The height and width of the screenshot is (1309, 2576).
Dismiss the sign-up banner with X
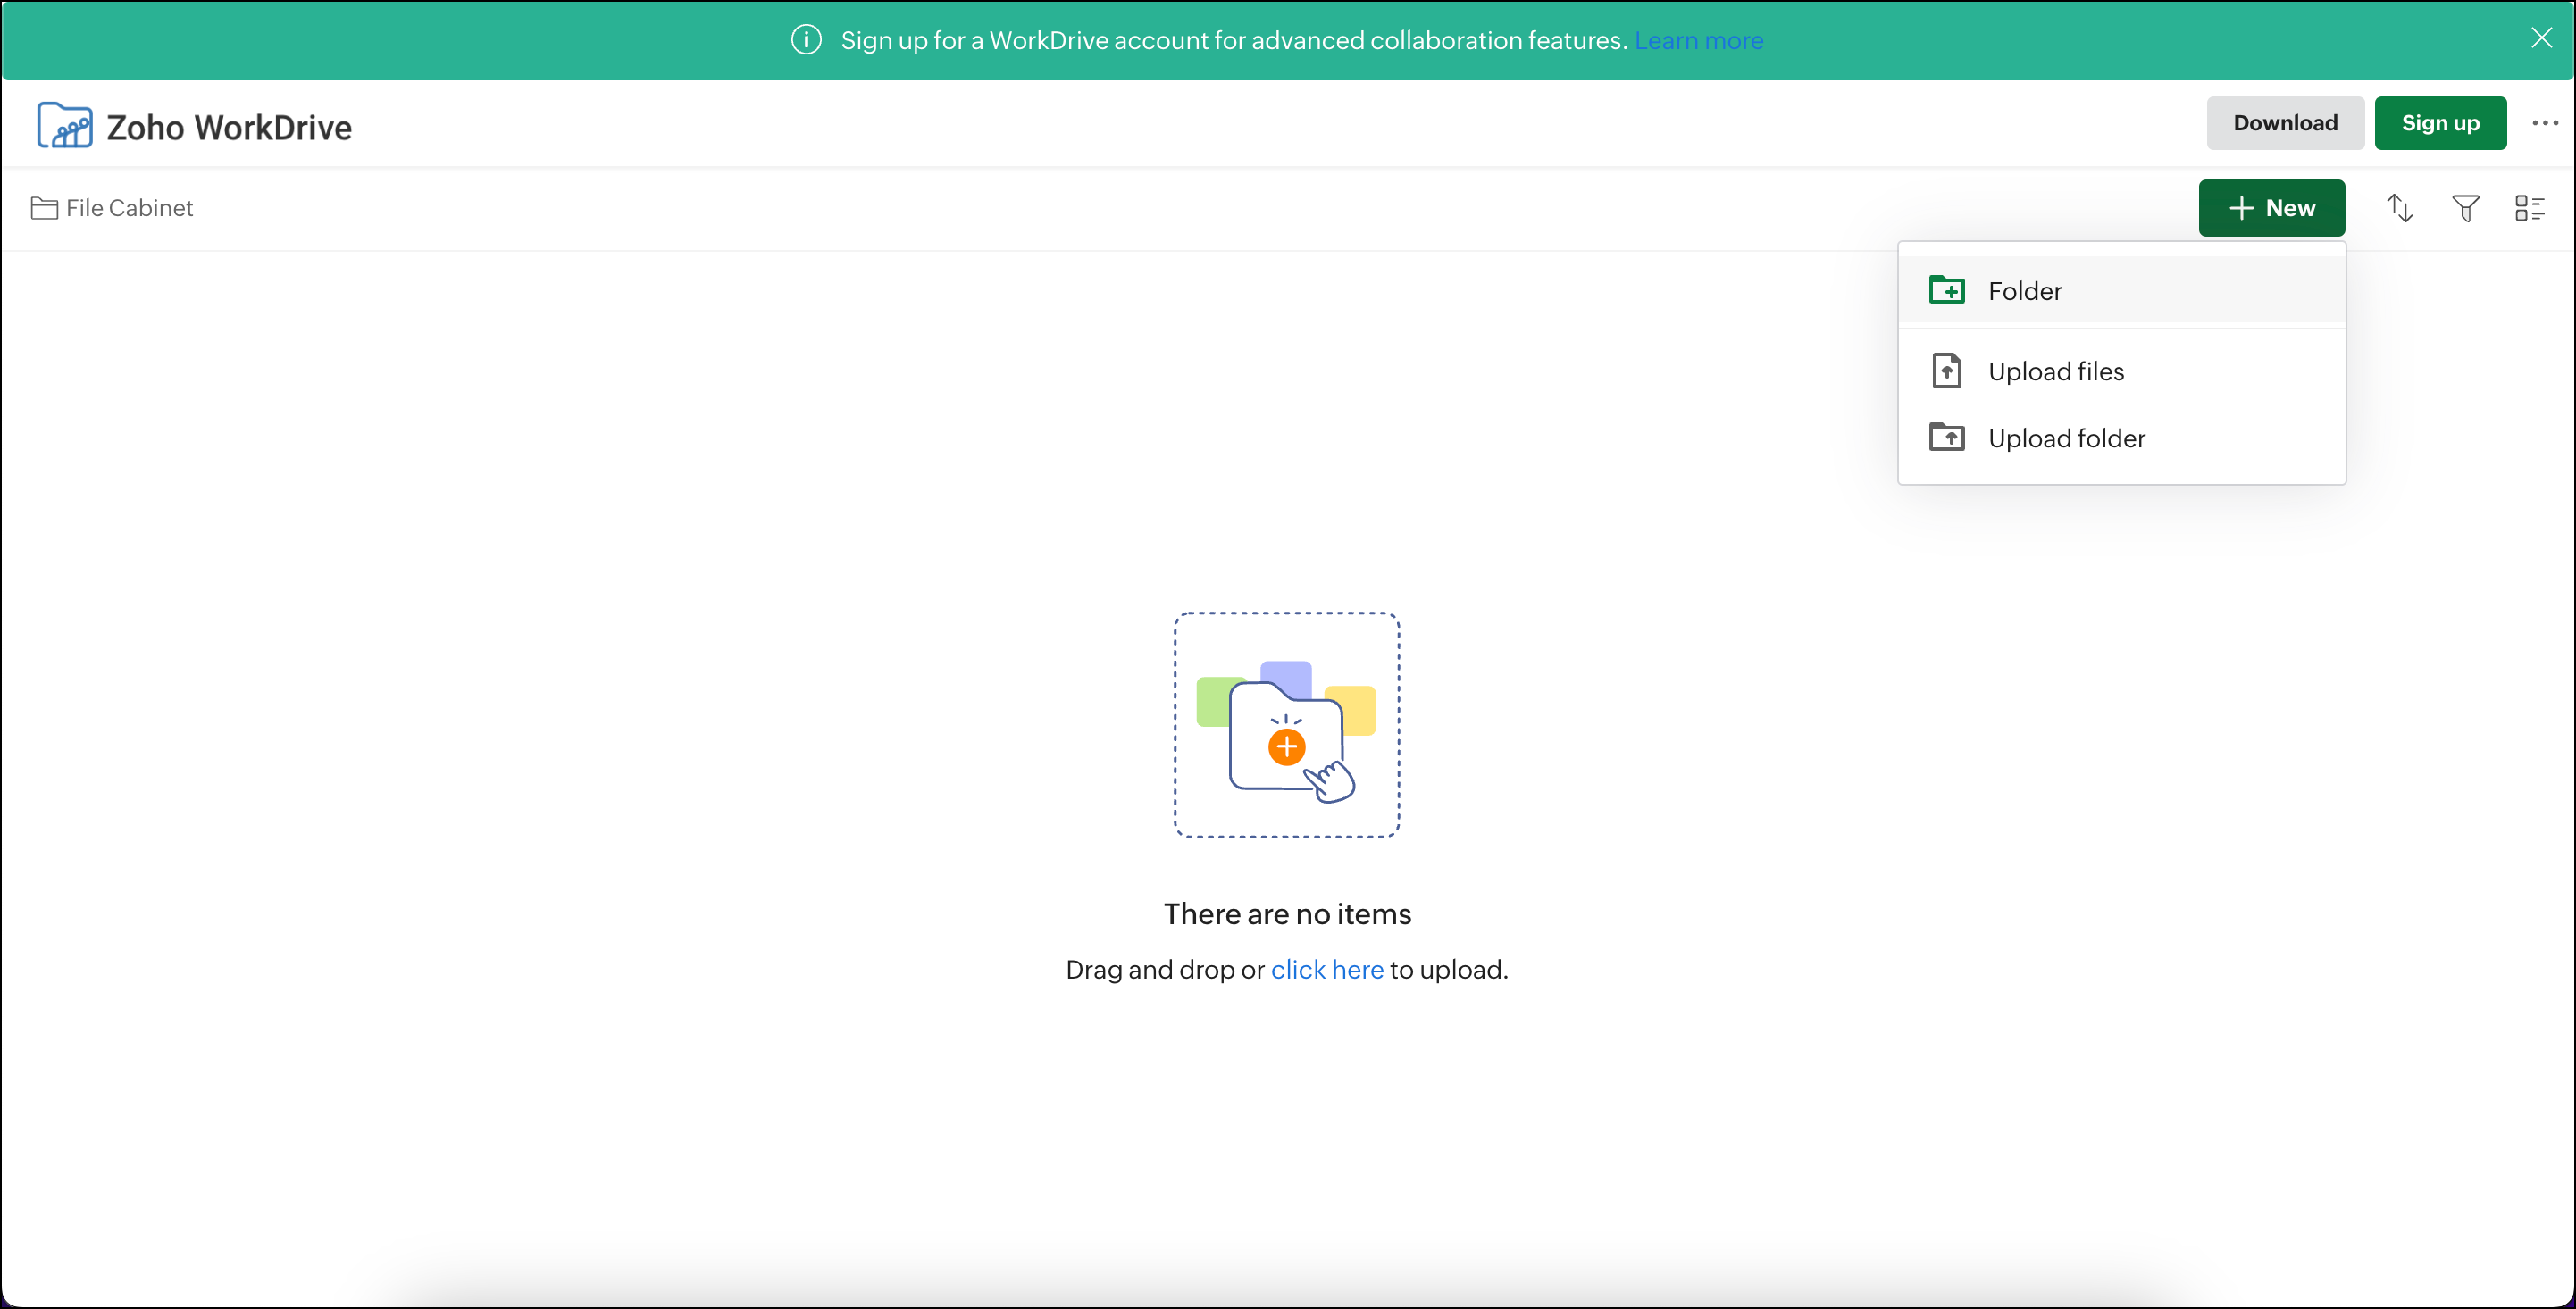click(x=2541, y=38)
